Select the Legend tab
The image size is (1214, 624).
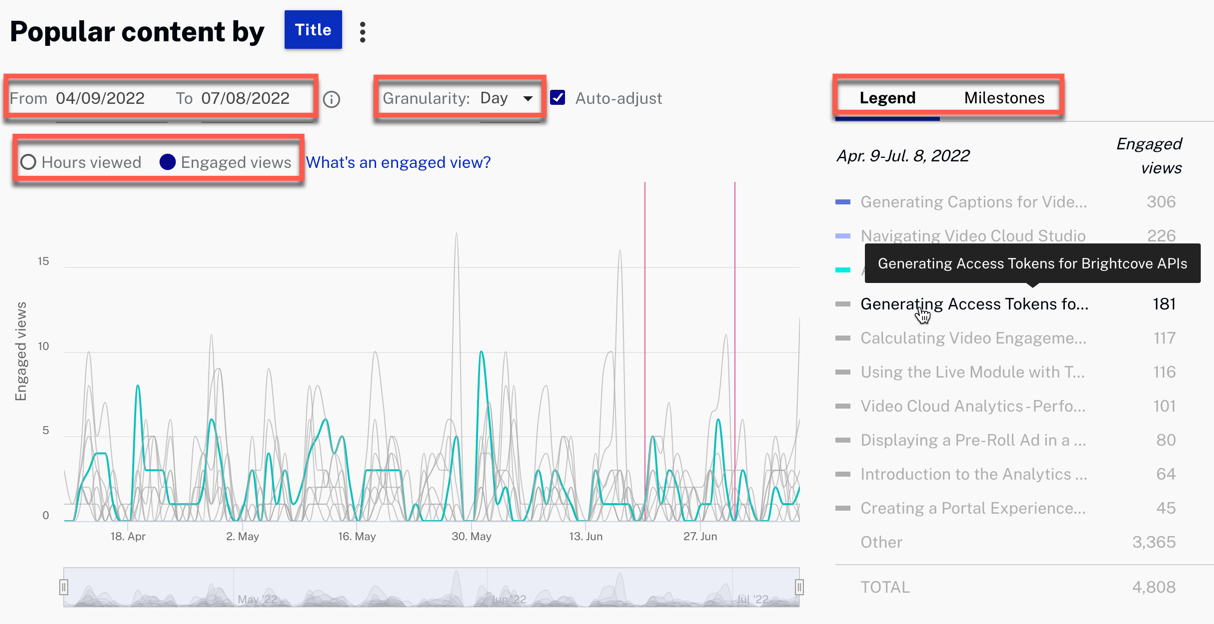(x=887, y=98)
